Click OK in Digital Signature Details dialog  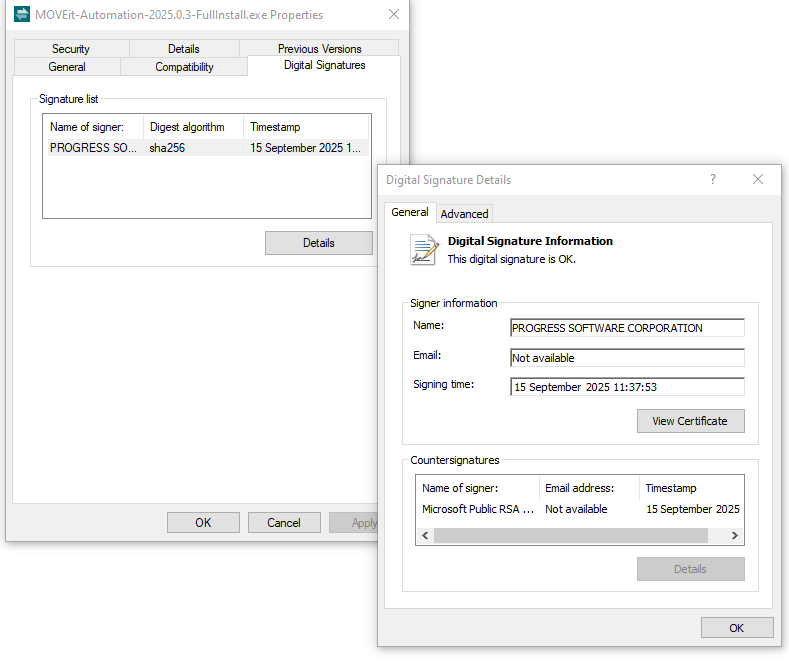tap(737, 628)
